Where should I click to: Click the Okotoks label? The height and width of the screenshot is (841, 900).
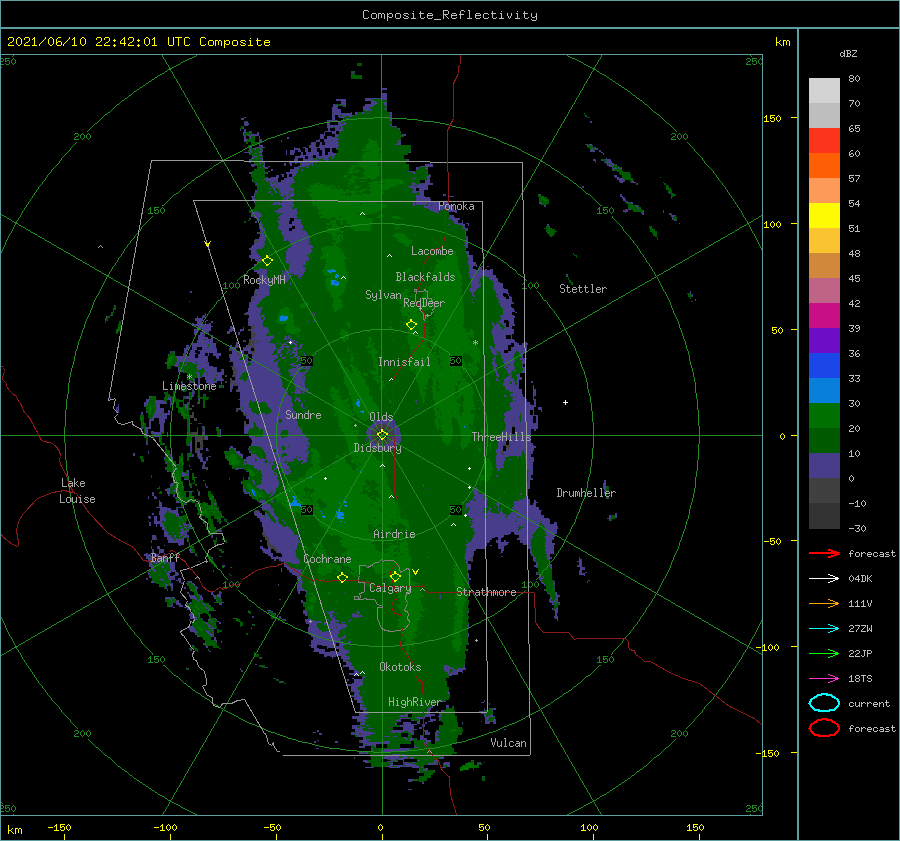(x=400, y=667)
